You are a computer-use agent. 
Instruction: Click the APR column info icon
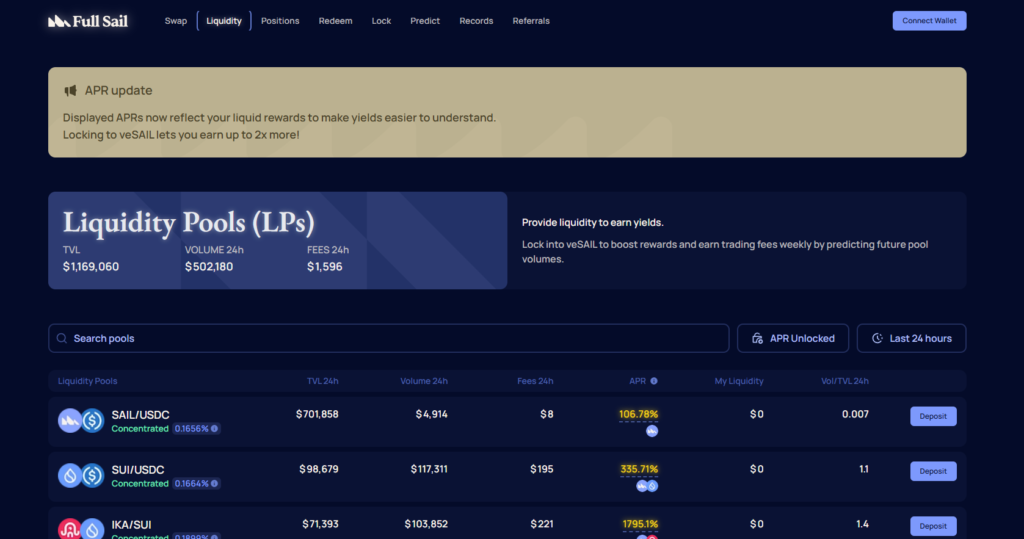654,381
